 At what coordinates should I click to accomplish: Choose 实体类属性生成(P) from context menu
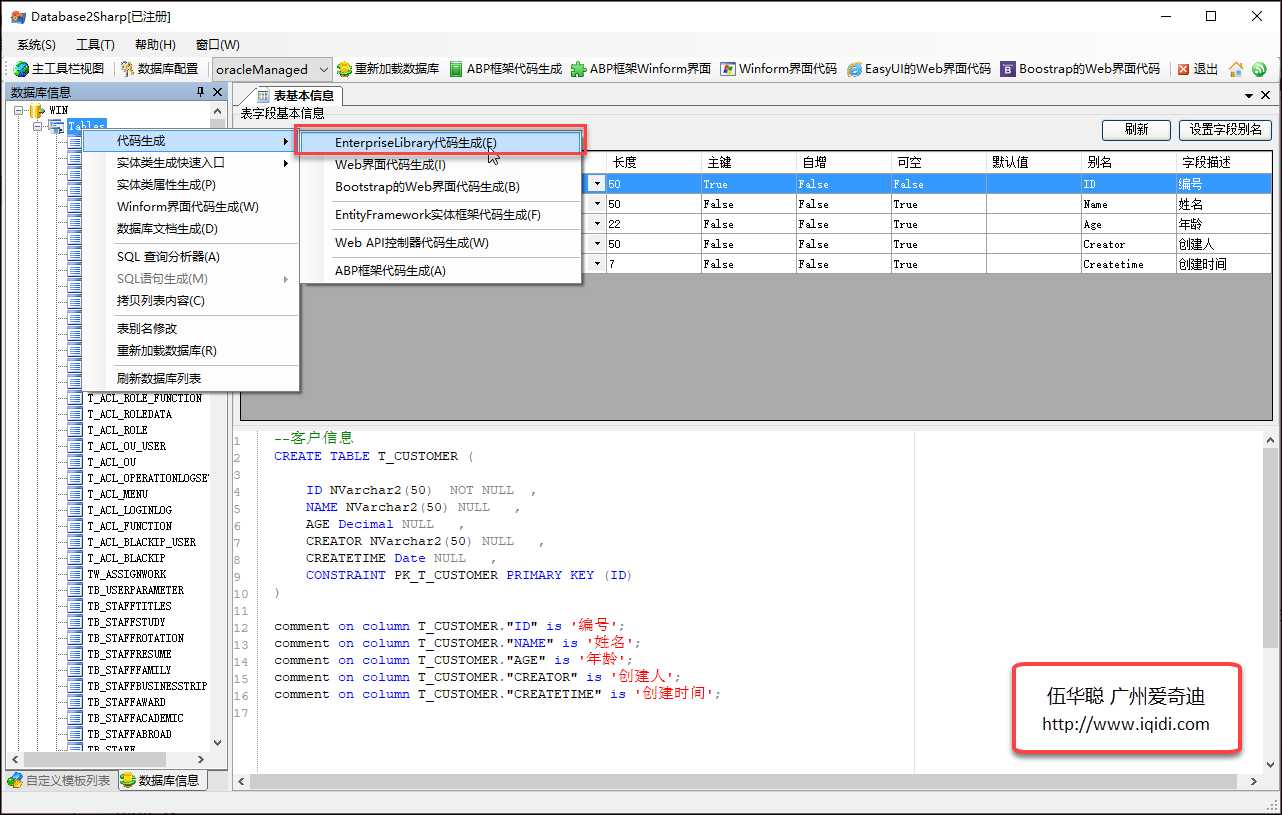click(191, 185)
